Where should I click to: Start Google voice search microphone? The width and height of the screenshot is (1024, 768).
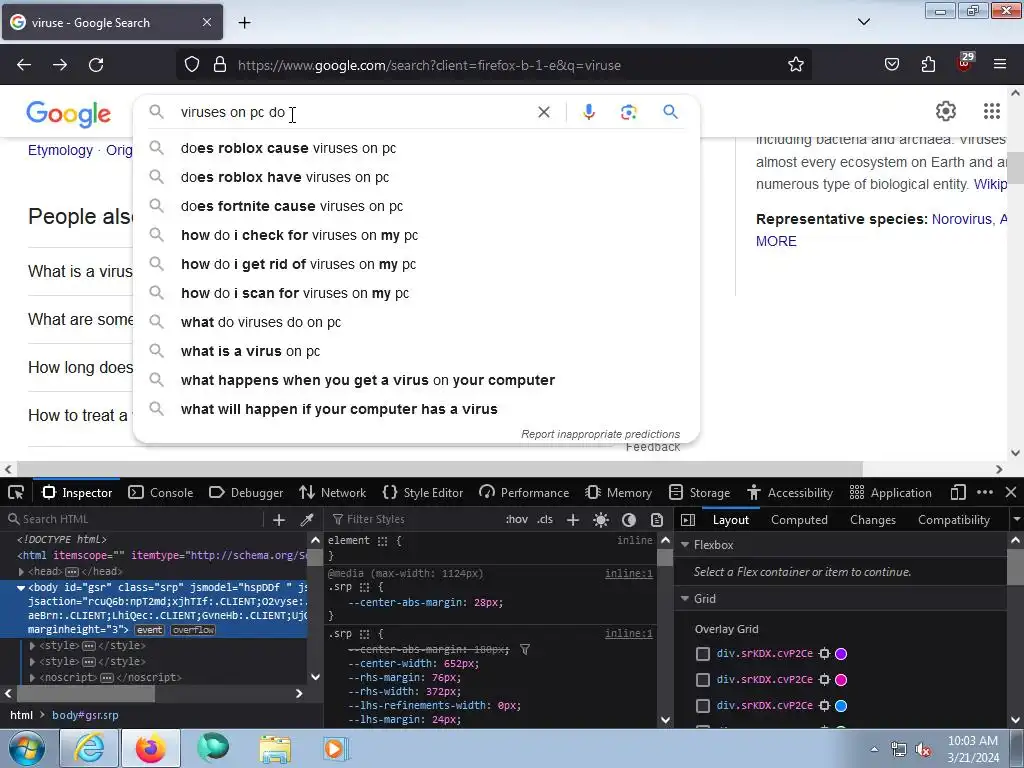pos(588,112)
